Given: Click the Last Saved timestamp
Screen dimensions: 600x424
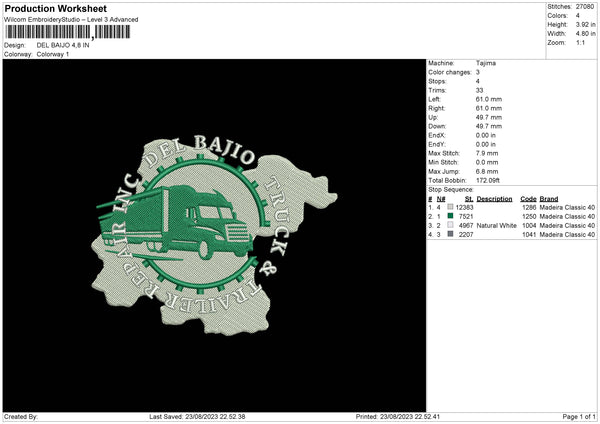Looking at the screenshot, I should pyautogui.click(x=197, y=416).
